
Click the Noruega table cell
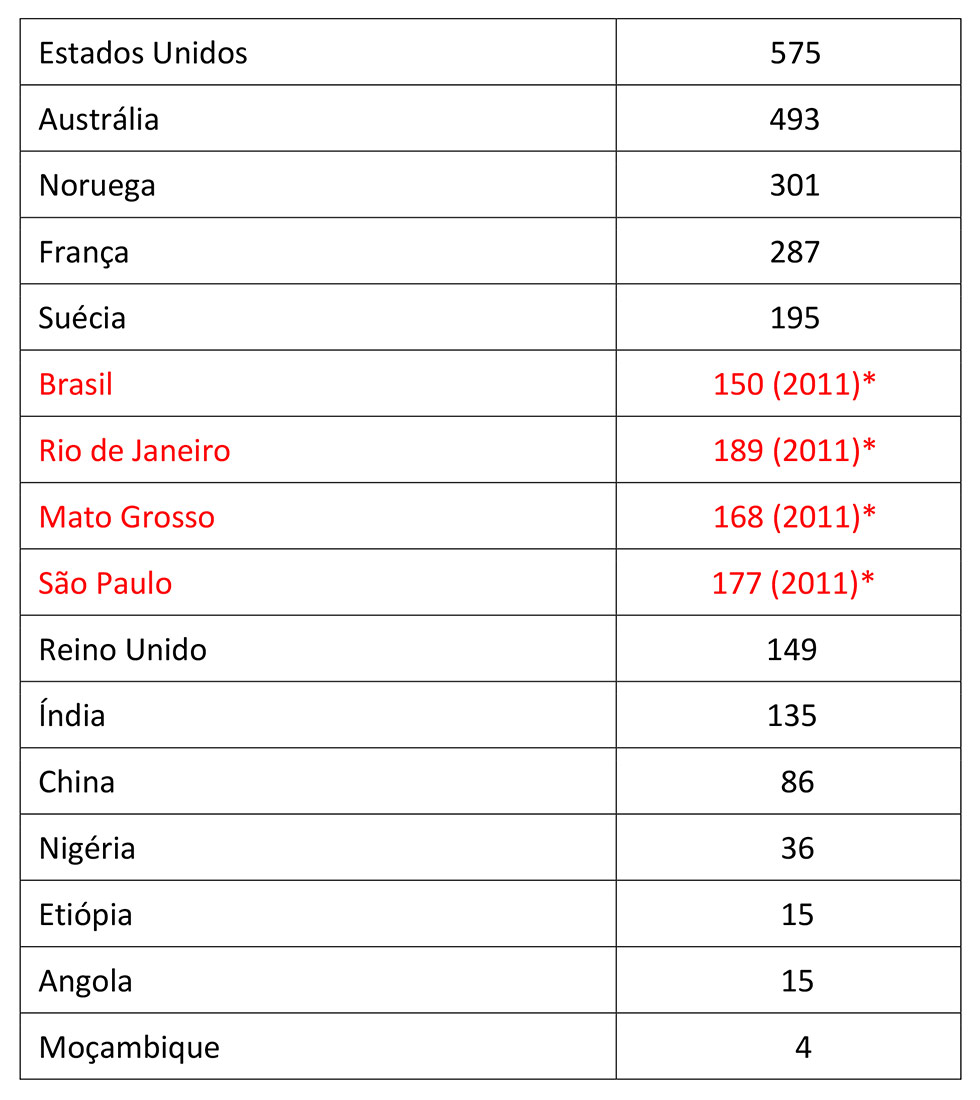97,185
